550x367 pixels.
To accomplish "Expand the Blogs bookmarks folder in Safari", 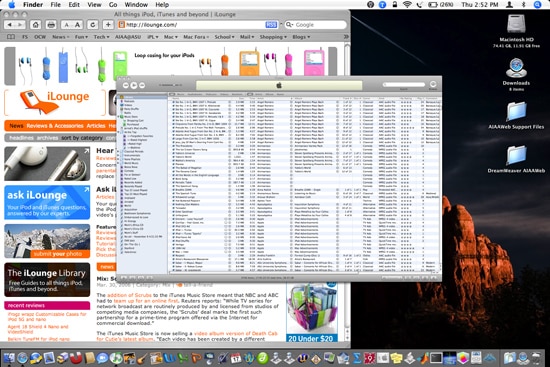I will pos(301,37).
